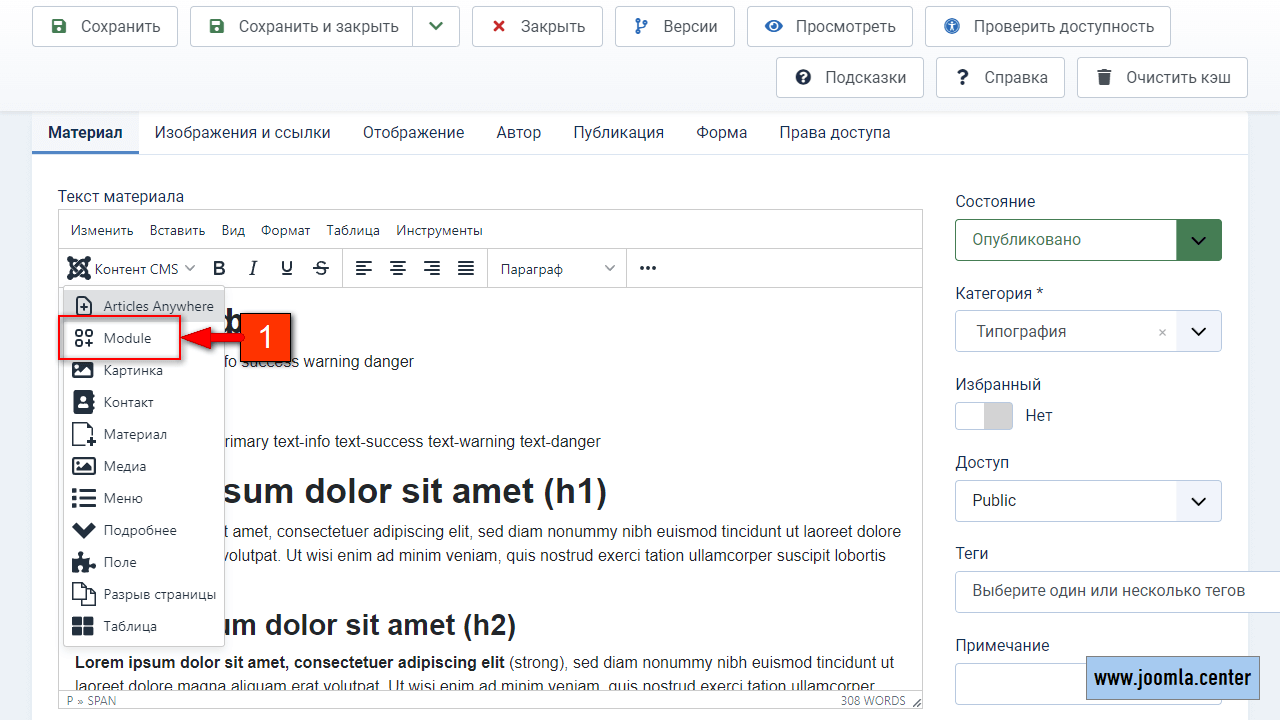Viewport: 1280px width, 720px height.
Task: Open the three-dots more toolbar options
Action: 648,268
